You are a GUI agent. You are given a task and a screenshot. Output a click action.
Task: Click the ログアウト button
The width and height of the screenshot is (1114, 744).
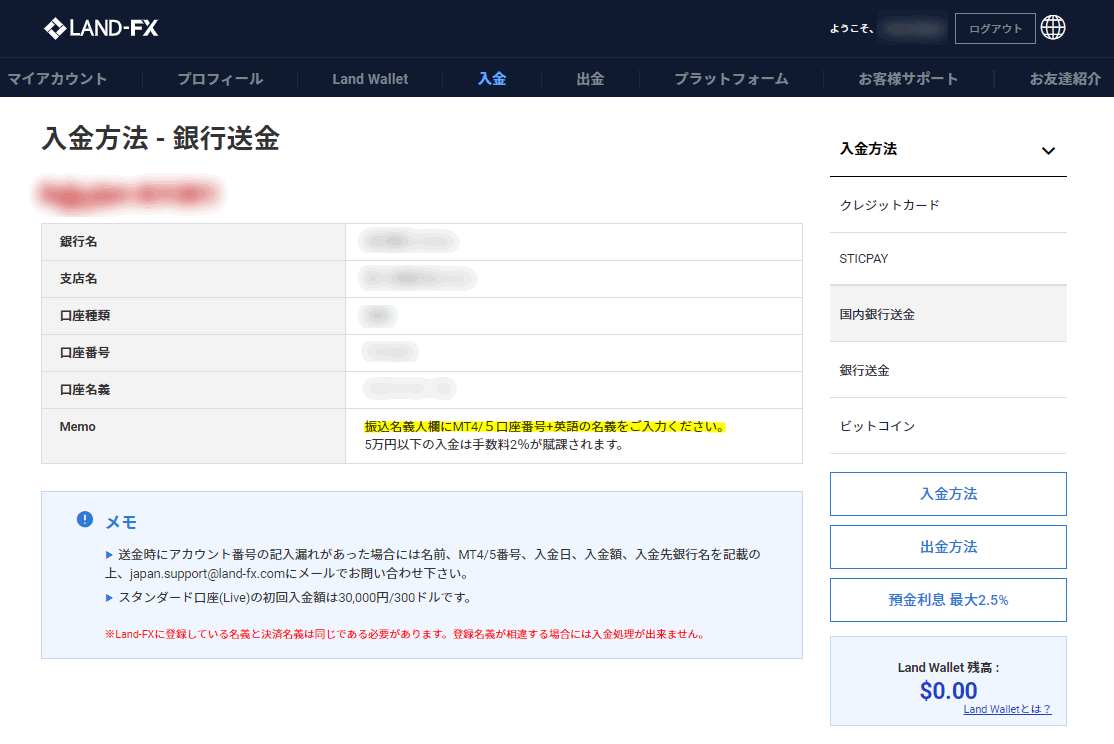coord(995,28)
